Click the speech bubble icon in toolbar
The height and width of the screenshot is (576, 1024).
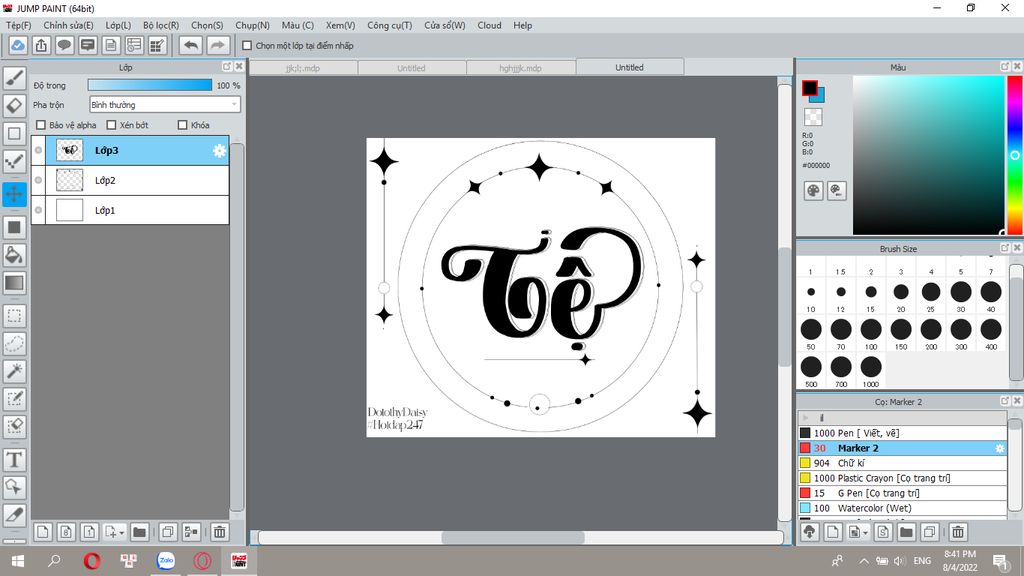coord(64,45)
